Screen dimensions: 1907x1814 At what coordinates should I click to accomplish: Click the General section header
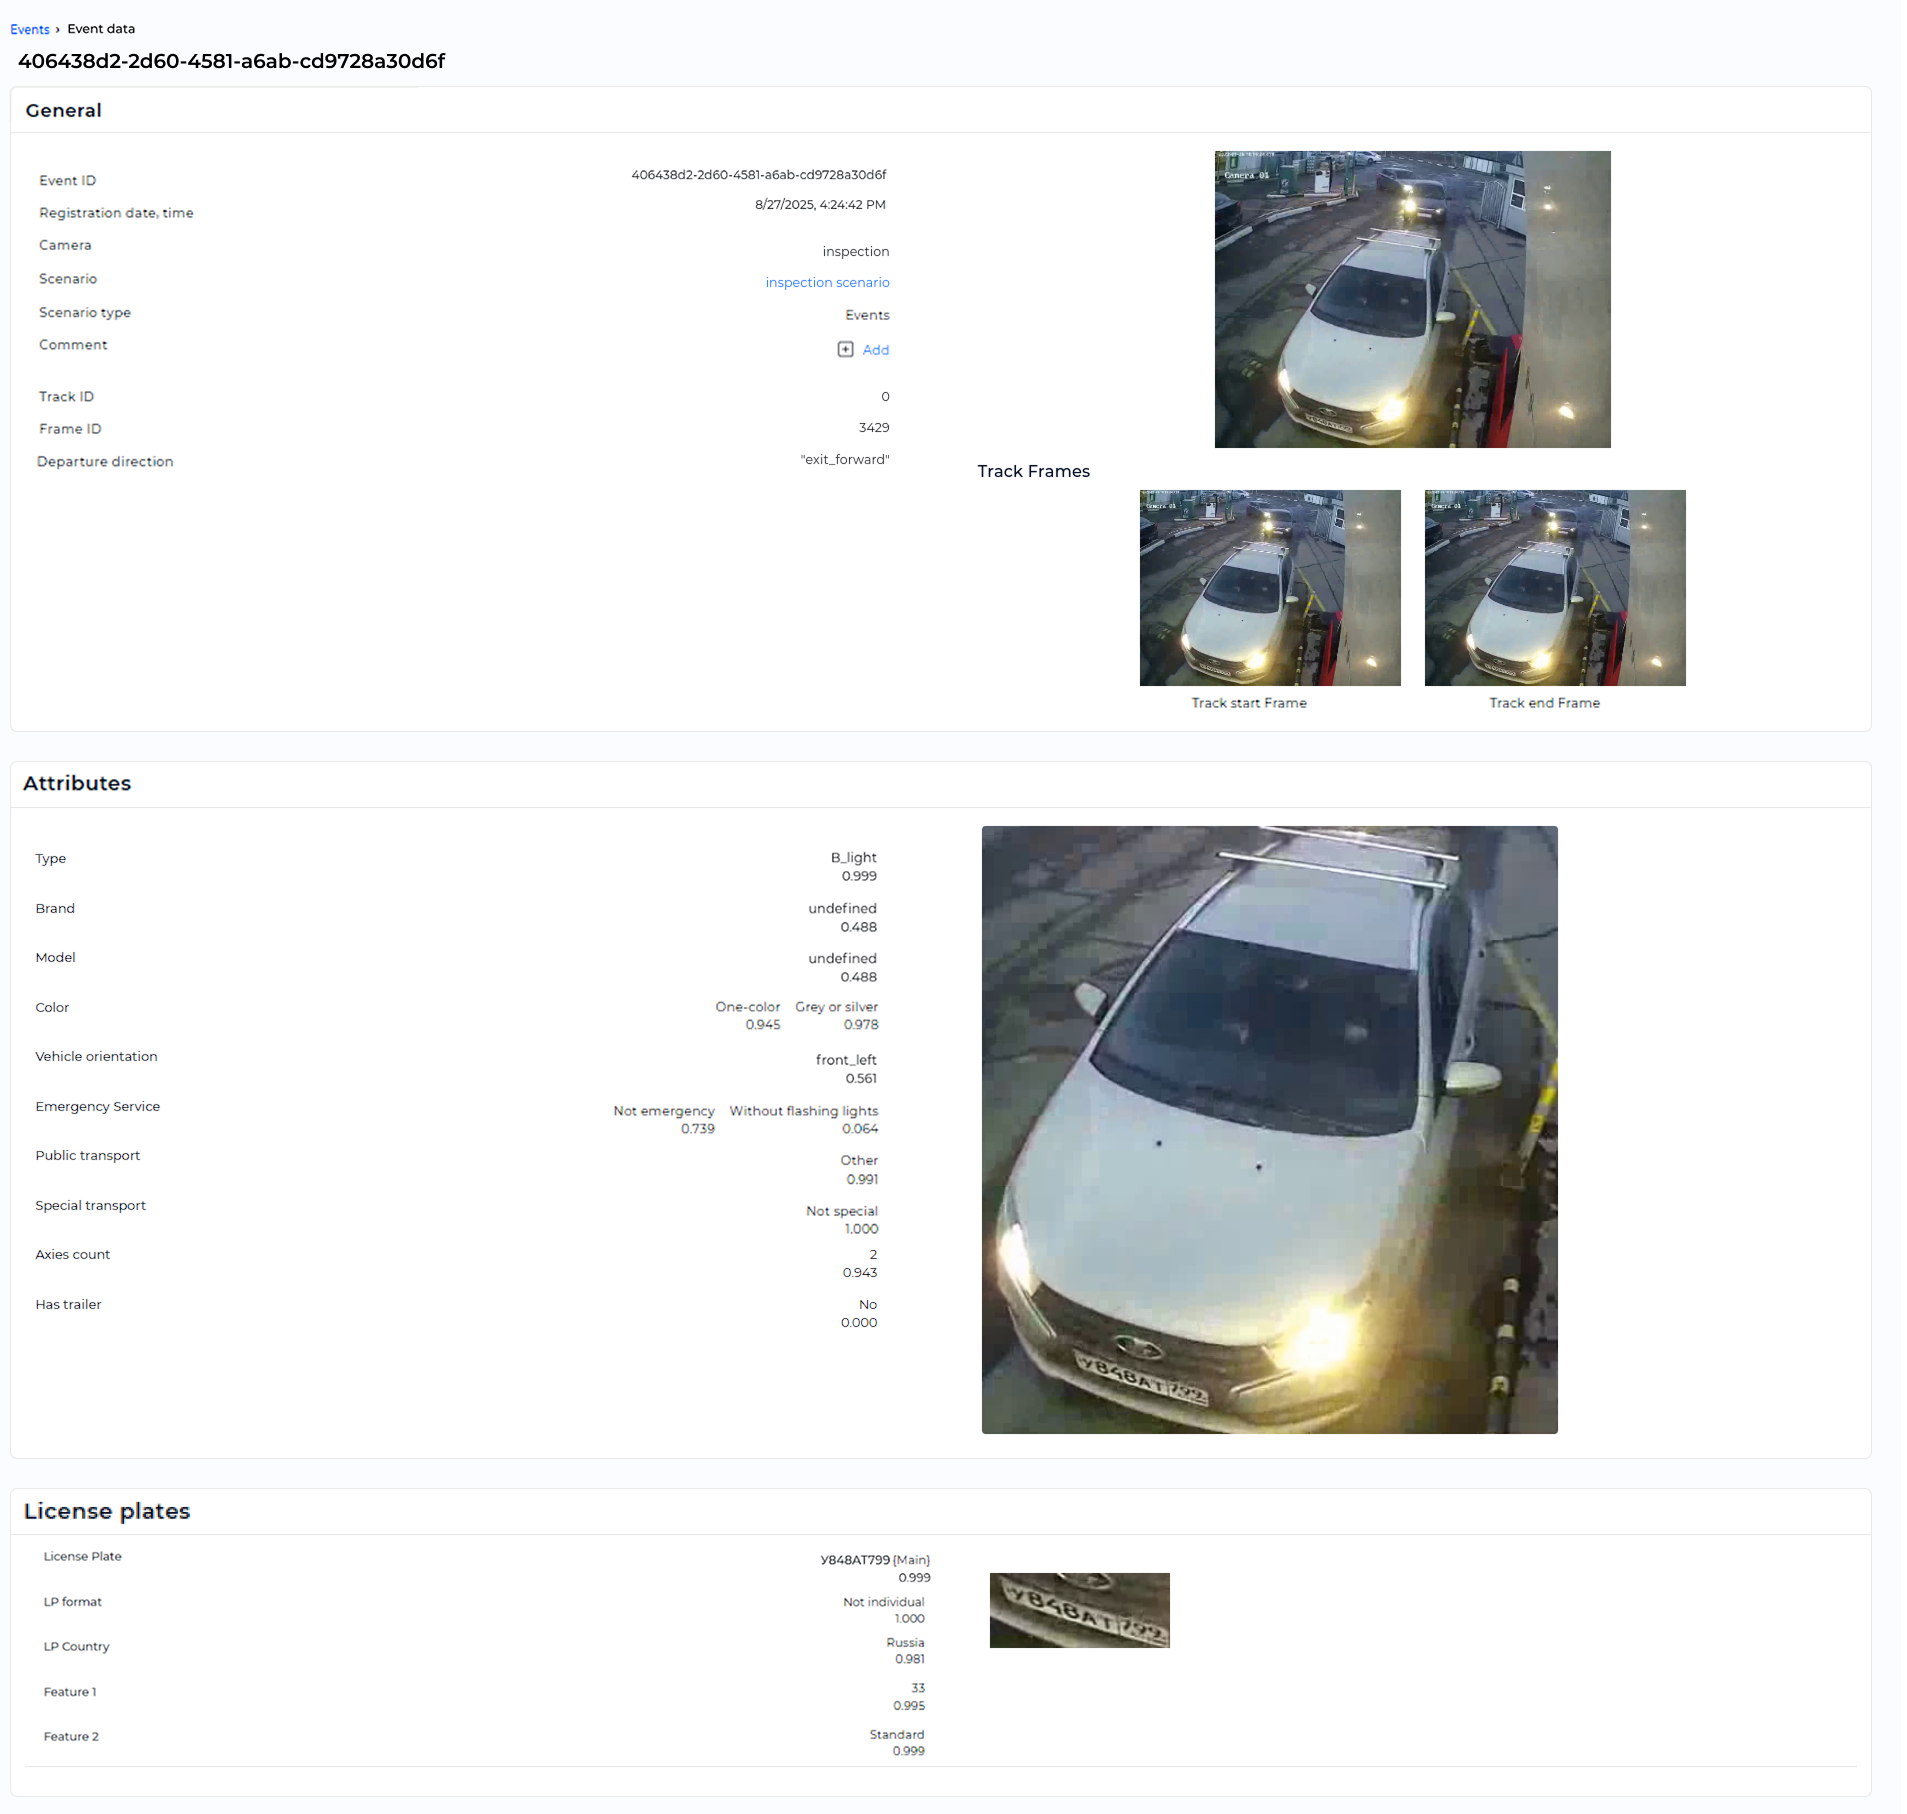coord(63,110)
